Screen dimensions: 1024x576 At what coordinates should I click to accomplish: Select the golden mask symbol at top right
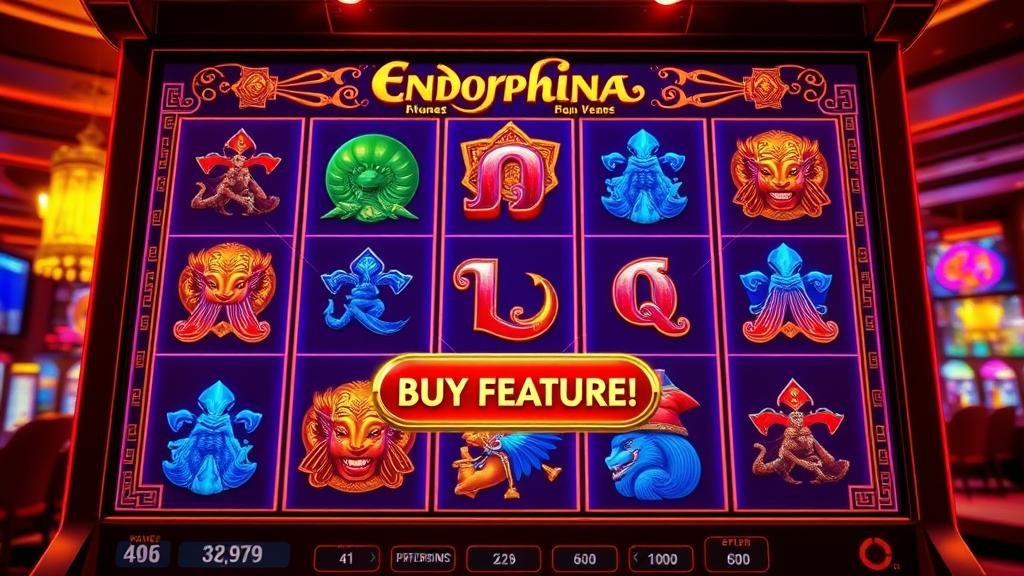(x=780, y=175)
